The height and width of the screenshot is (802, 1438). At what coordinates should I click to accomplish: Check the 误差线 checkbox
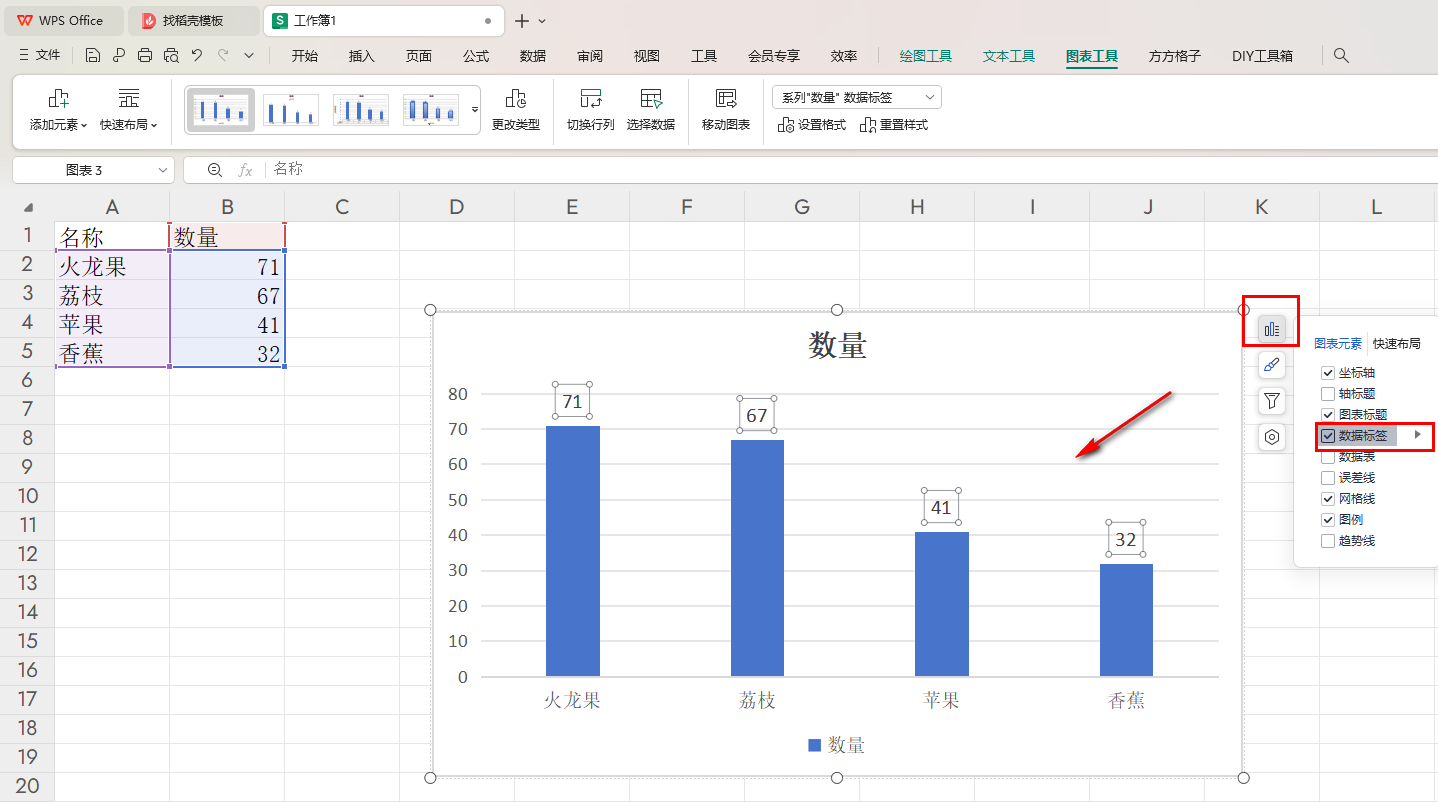pyautogui.click(x=1328, y=478)
